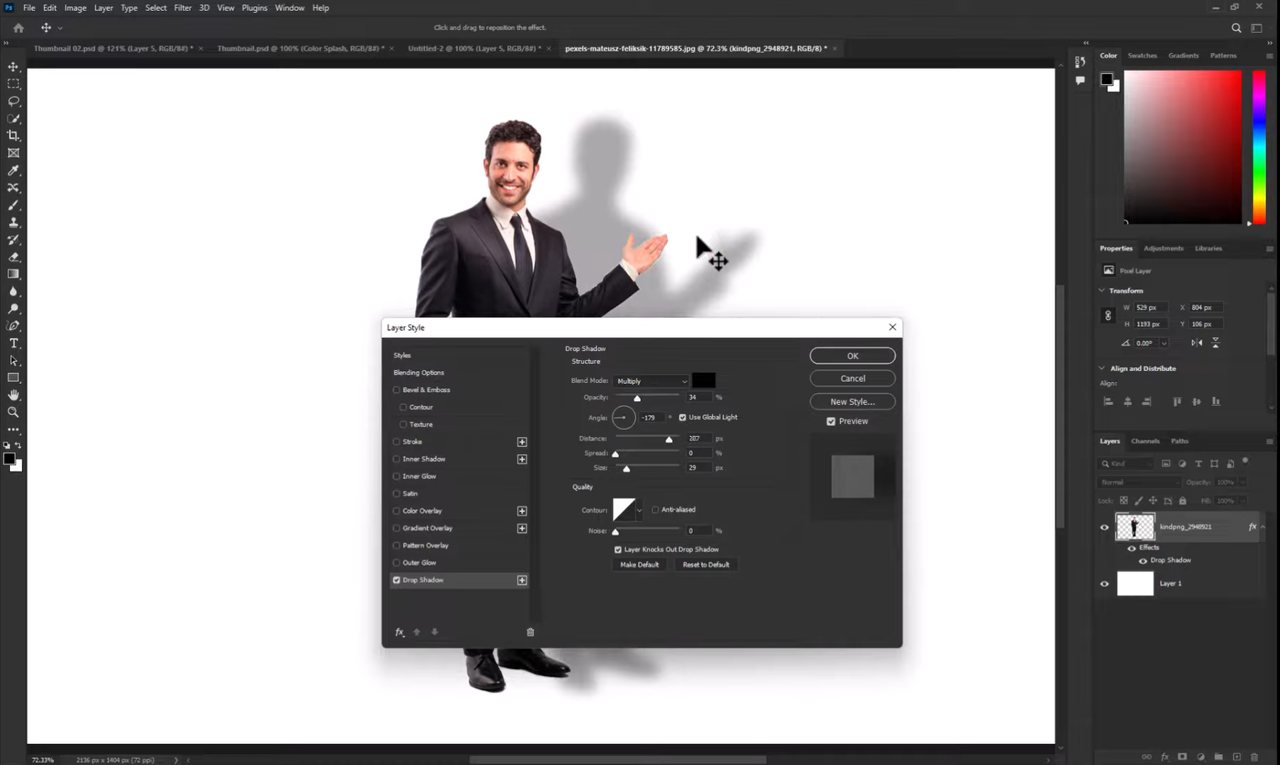Viewport: 1280px width, 765px height.
Task: Select the Type tool
Action: tap(13, 342)
